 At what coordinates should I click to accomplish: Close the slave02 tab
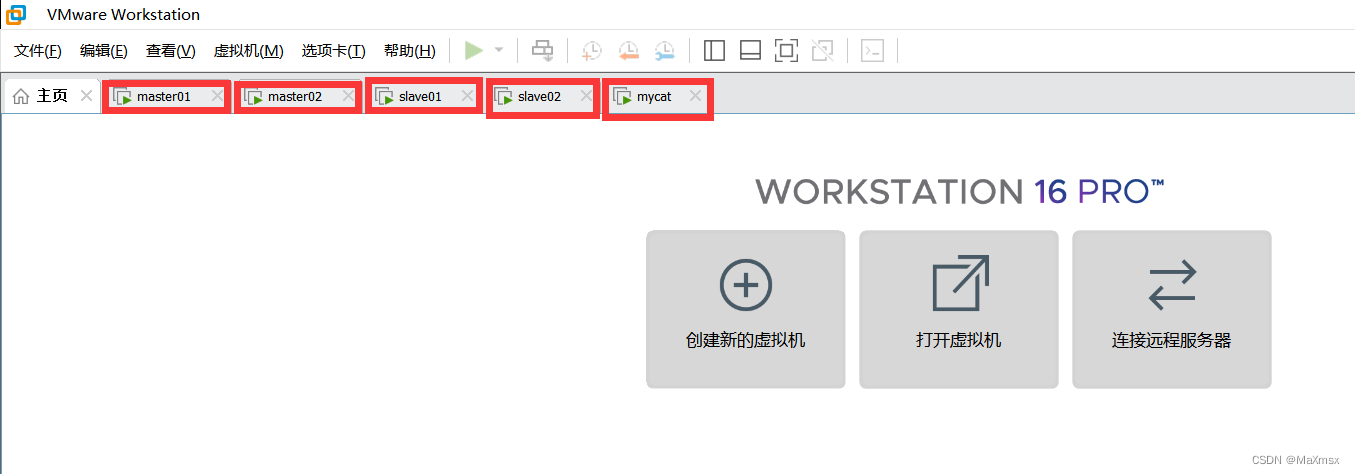[587, 96]
